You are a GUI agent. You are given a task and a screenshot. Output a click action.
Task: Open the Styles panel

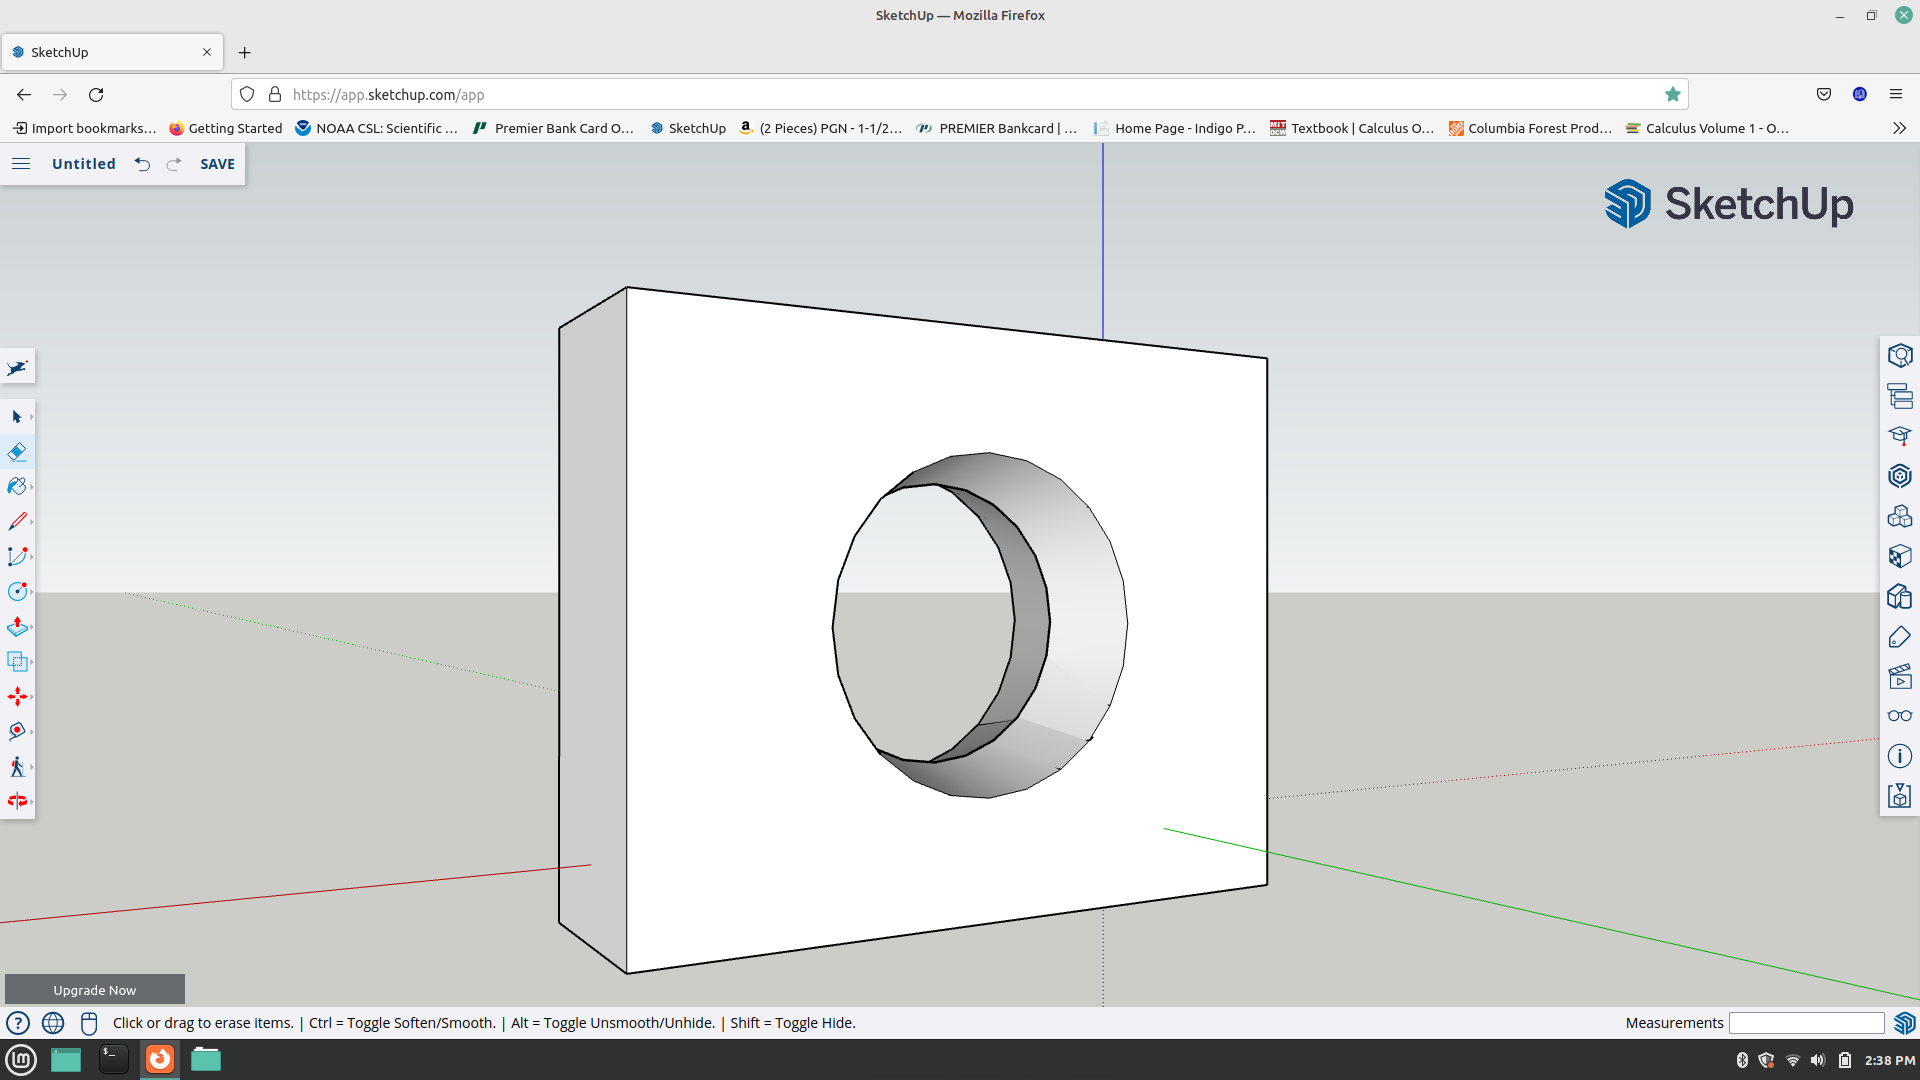(x=1900, y=596)
